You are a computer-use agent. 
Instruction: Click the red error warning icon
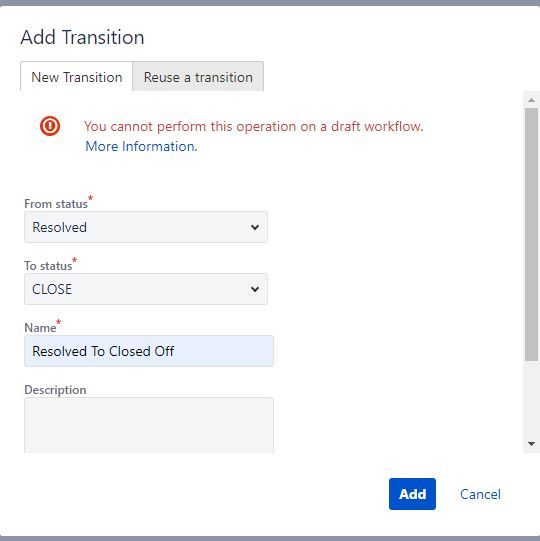[50, 126]
